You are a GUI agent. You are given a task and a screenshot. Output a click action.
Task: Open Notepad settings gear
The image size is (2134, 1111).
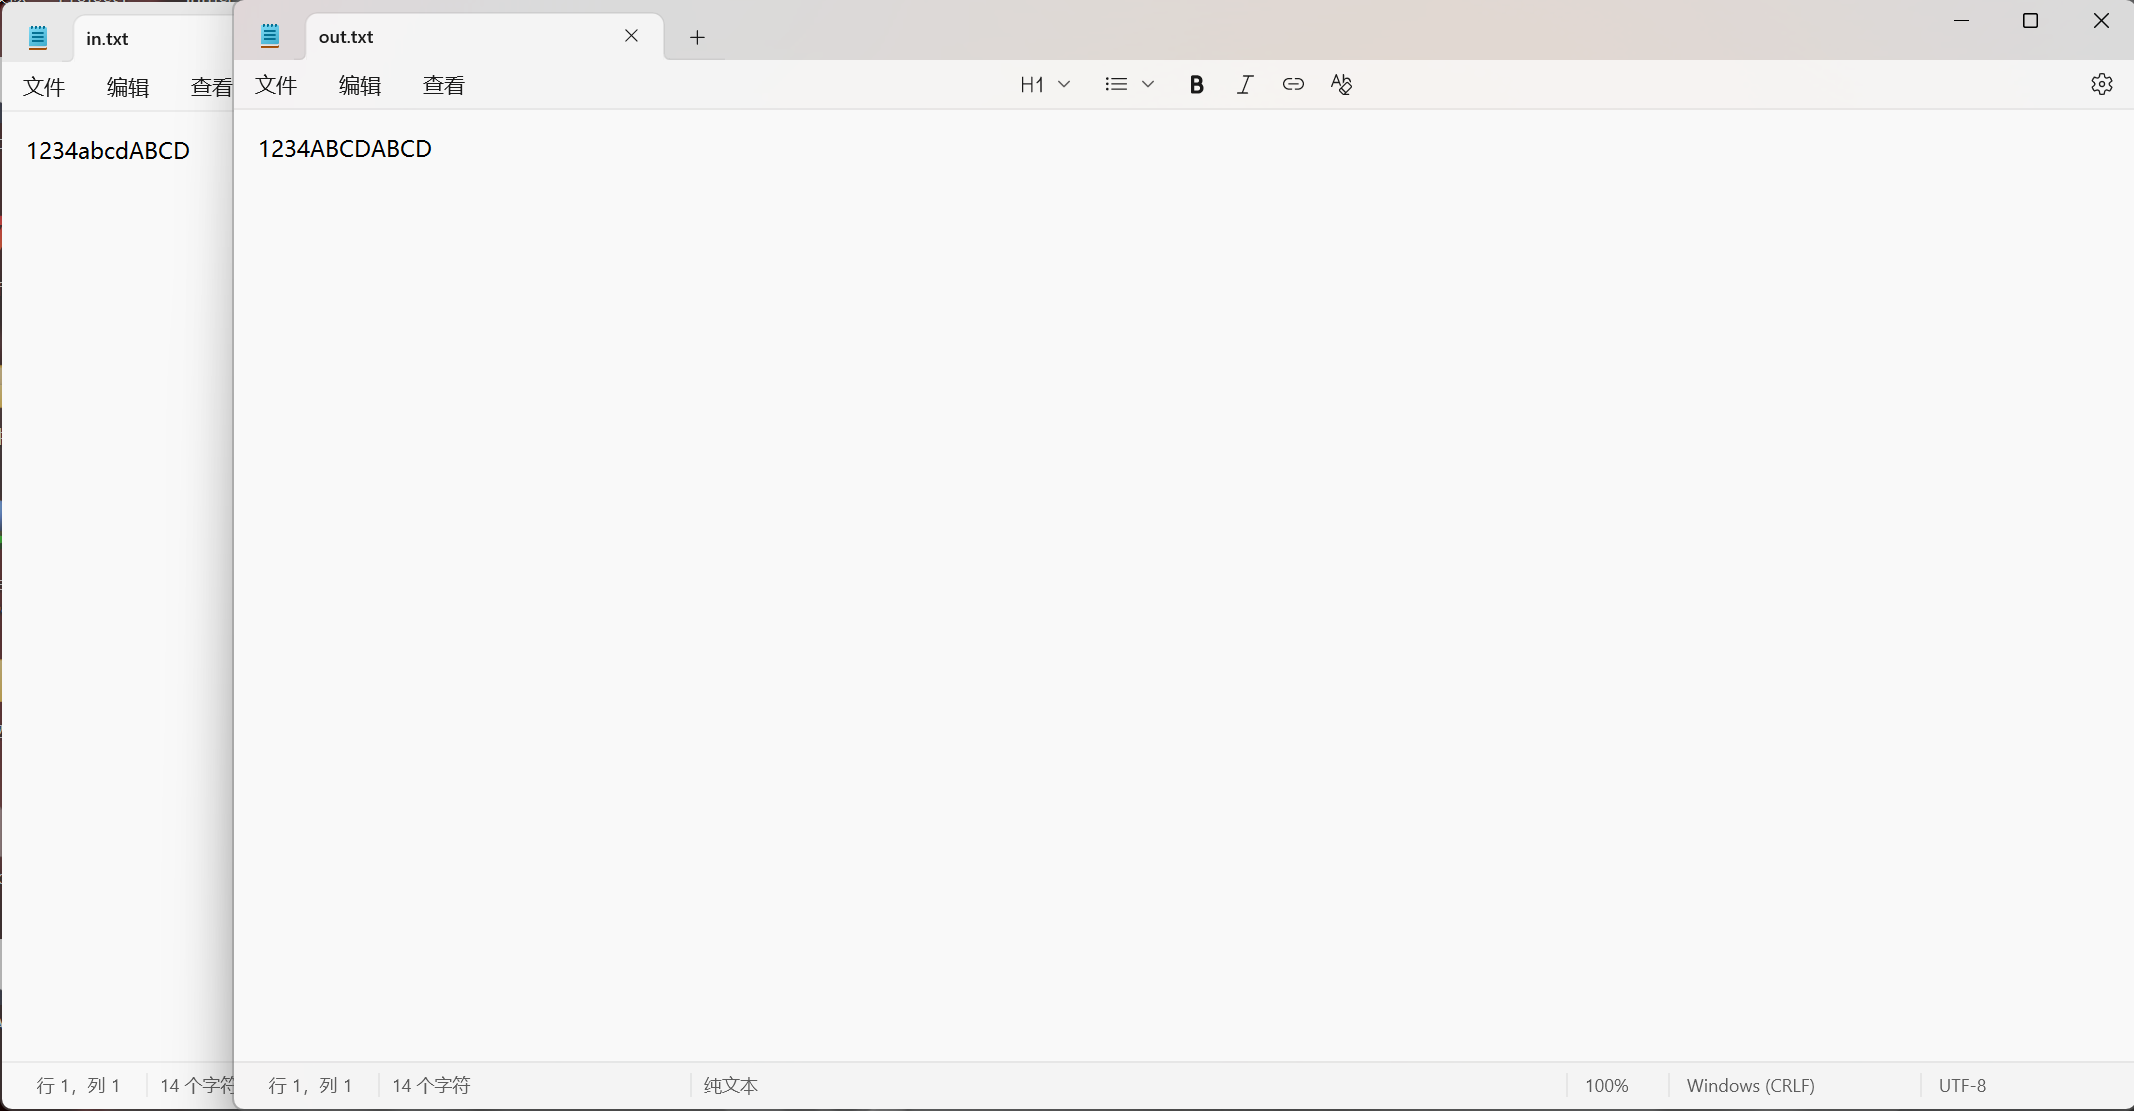click(x=2101, y=84)
